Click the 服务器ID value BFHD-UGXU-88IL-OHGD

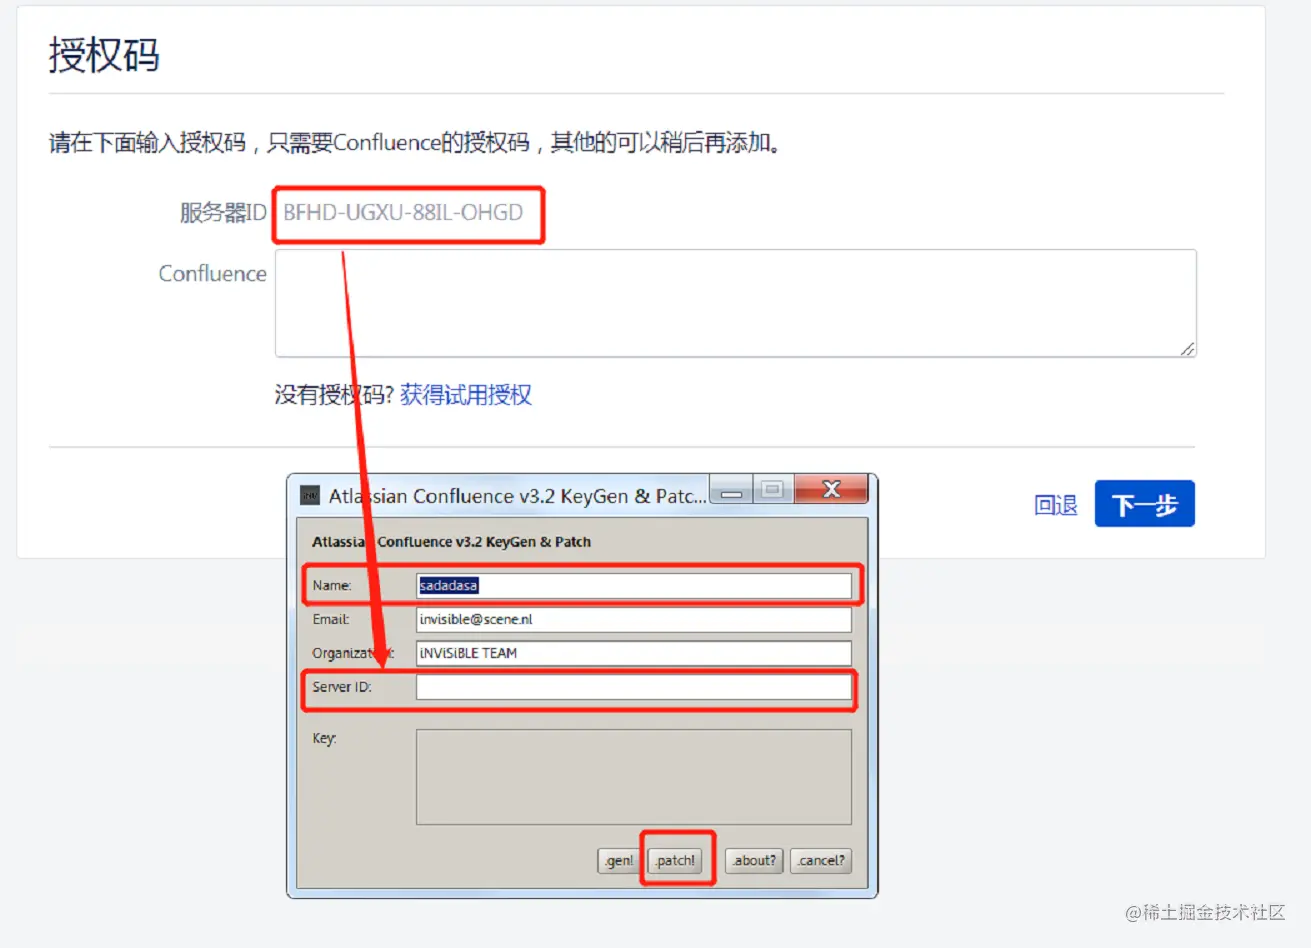403,212
